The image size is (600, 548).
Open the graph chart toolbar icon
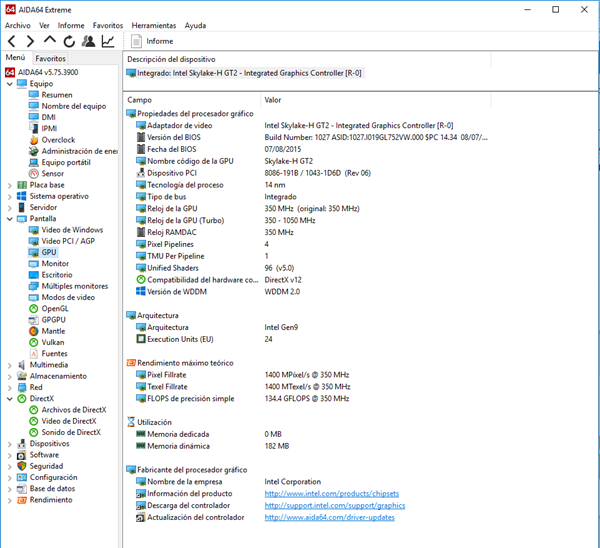pyautogui.click(x=108, y=41)
